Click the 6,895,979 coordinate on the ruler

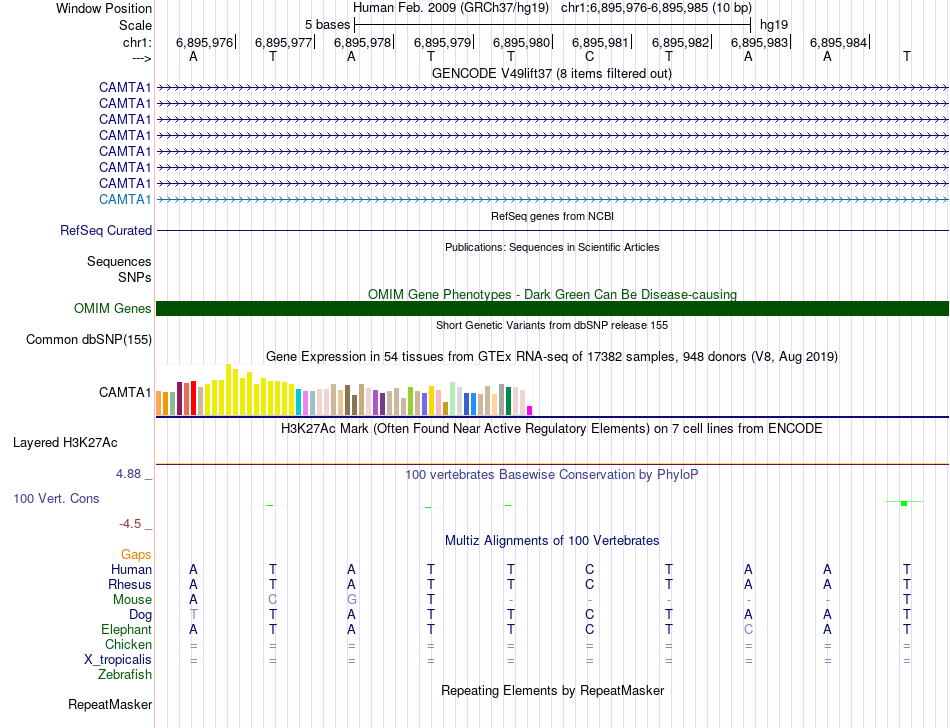click(x=442, y=42)
